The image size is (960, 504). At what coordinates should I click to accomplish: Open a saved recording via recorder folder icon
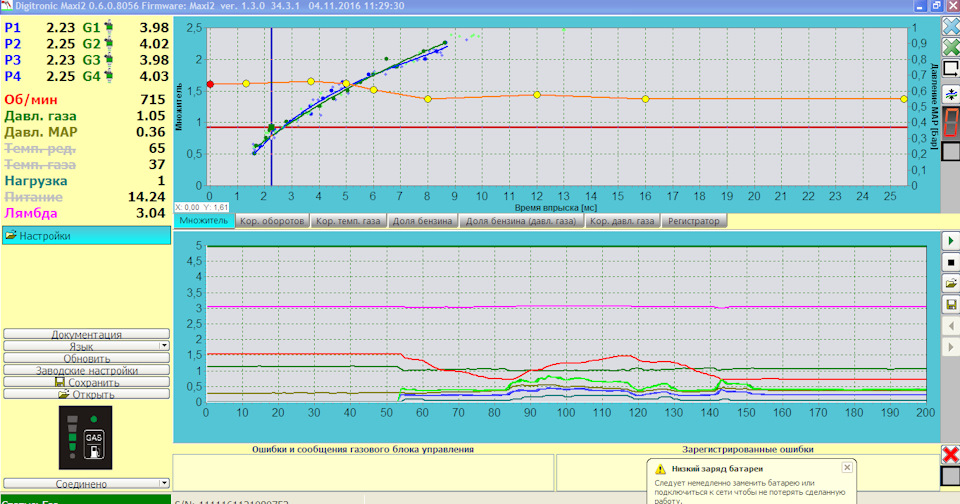(x=951, y=284)
